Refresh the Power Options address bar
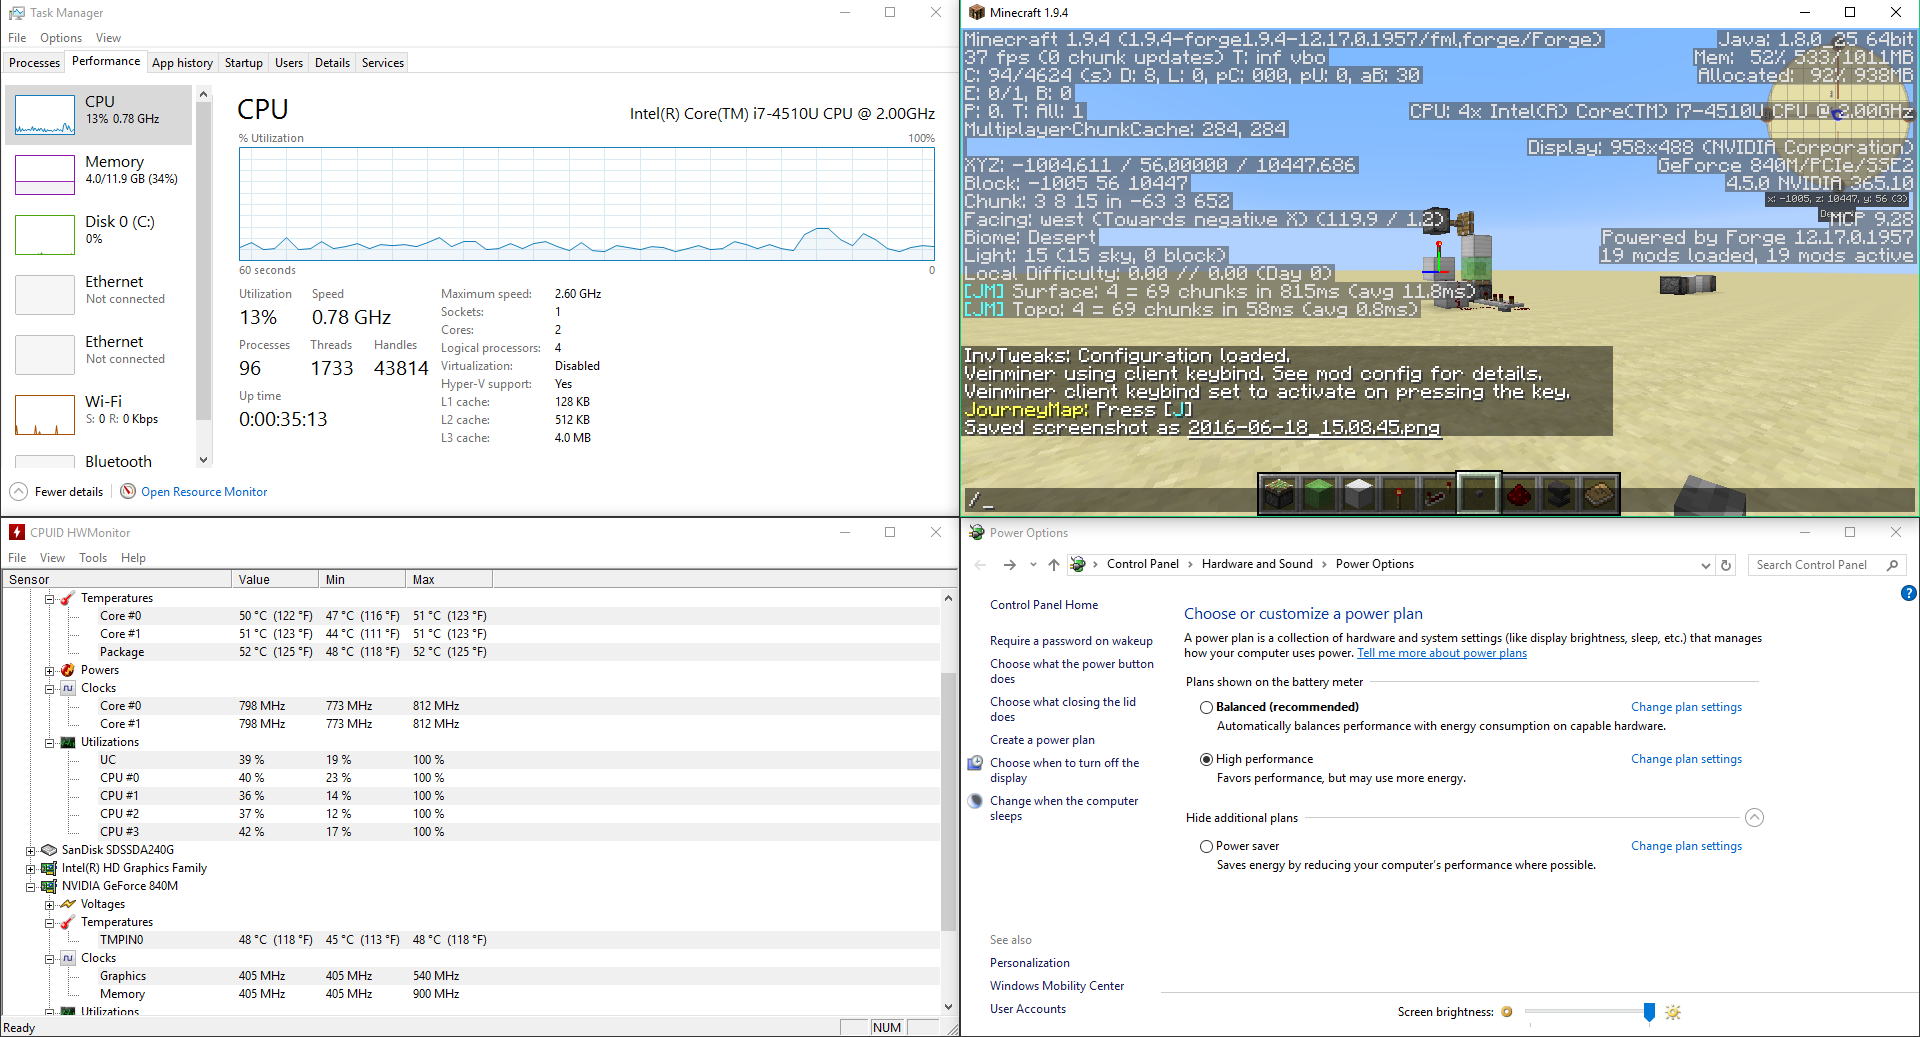This screenshot has height=1037, width=1920. coord(1726,565)
